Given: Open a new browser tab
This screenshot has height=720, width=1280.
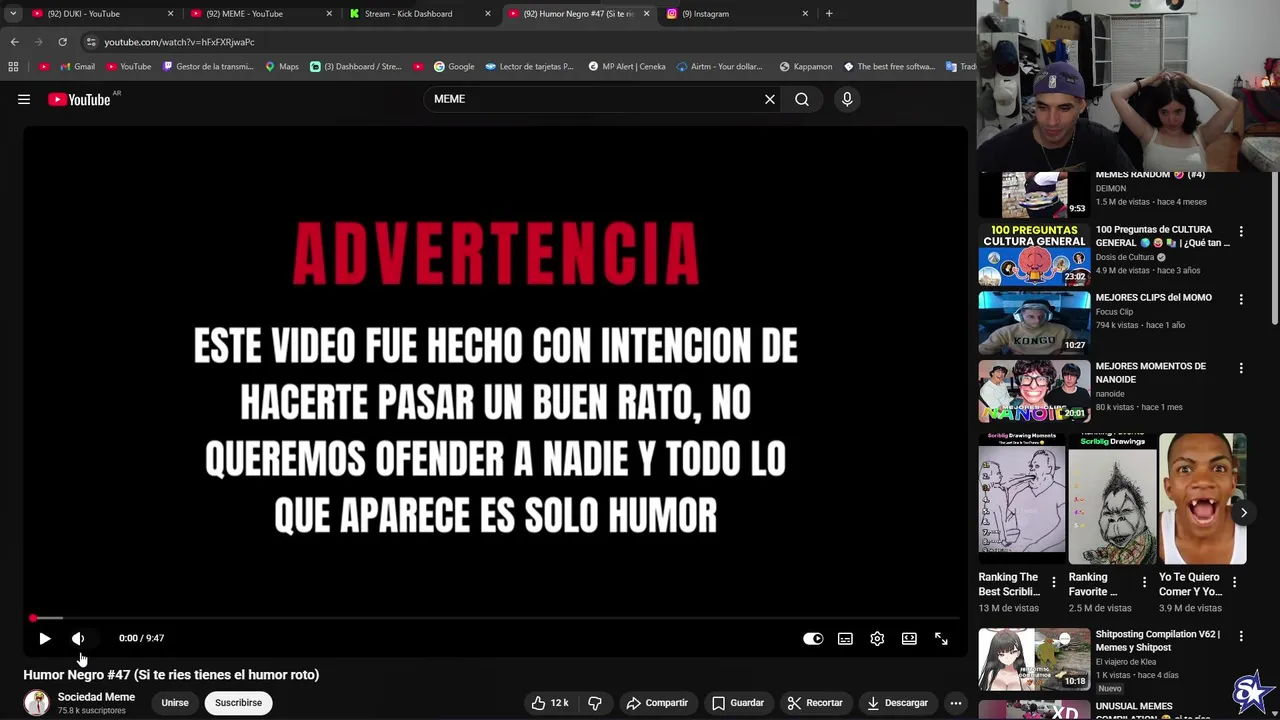Looking at the screenshot, I should 829,14.
